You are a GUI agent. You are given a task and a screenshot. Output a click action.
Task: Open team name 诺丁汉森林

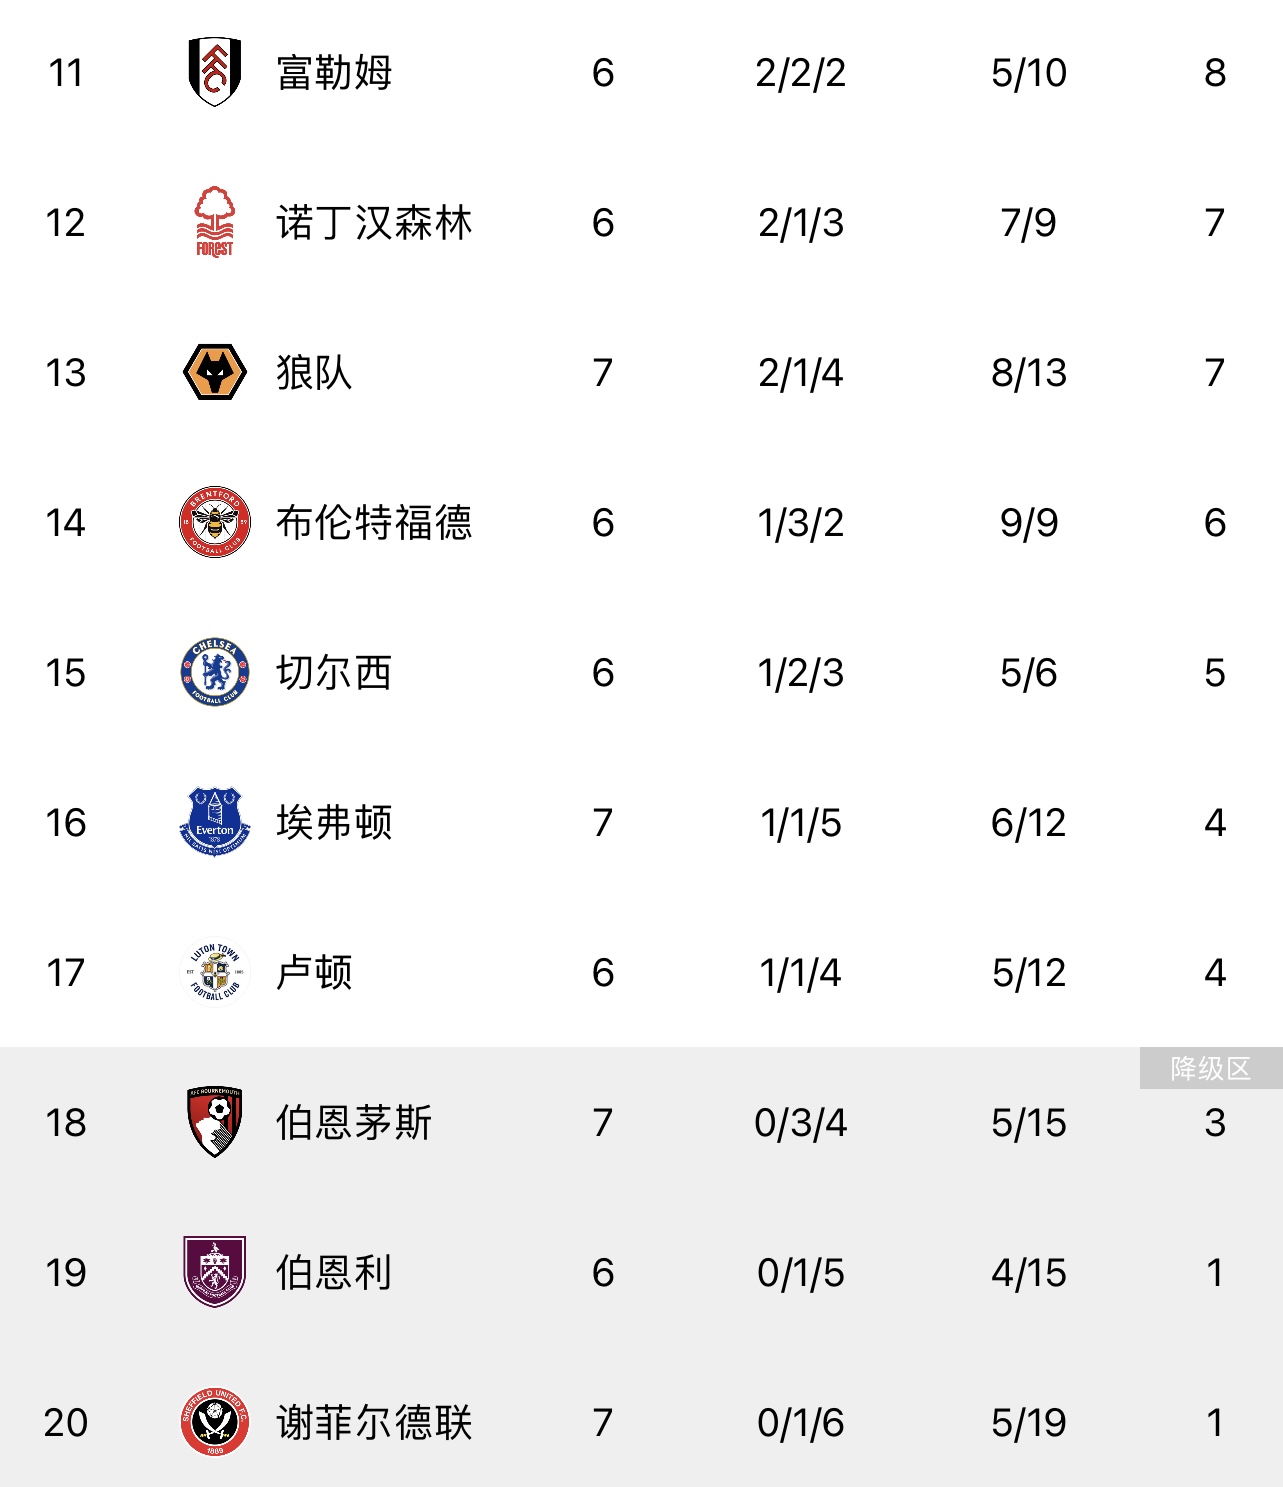click(374, 223)
